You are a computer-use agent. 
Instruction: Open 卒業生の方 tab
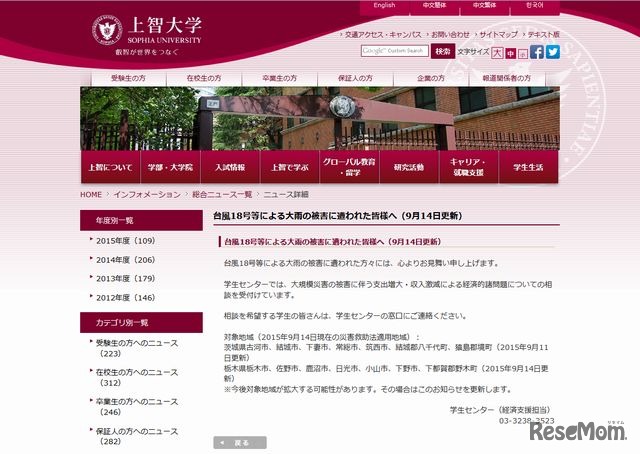[x=280, y=78]
